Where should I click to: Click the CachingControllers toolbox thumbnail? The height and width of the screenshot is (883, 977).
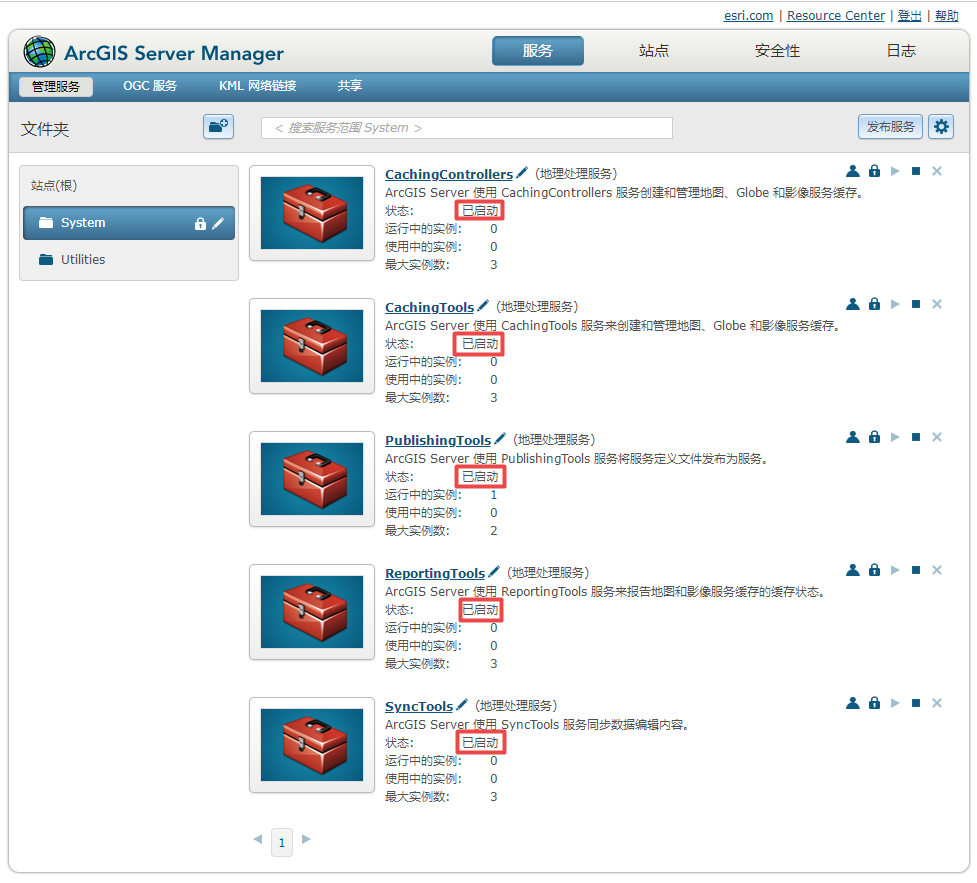tap(312, 213)
